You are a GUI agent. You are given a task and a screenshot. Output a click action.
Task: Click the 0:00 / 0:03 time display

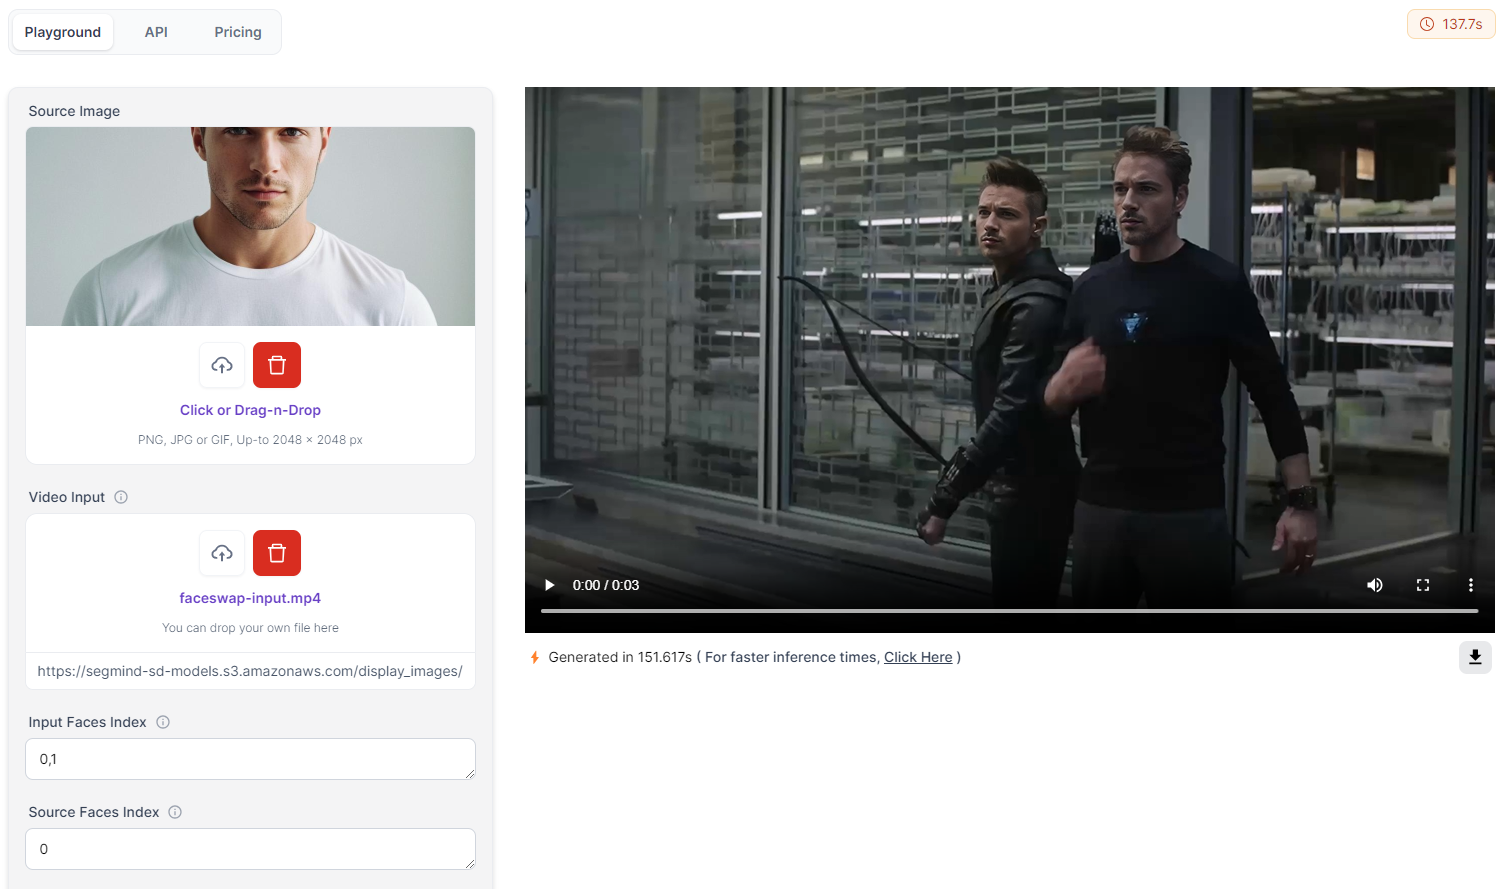click(x=606, y=585)
